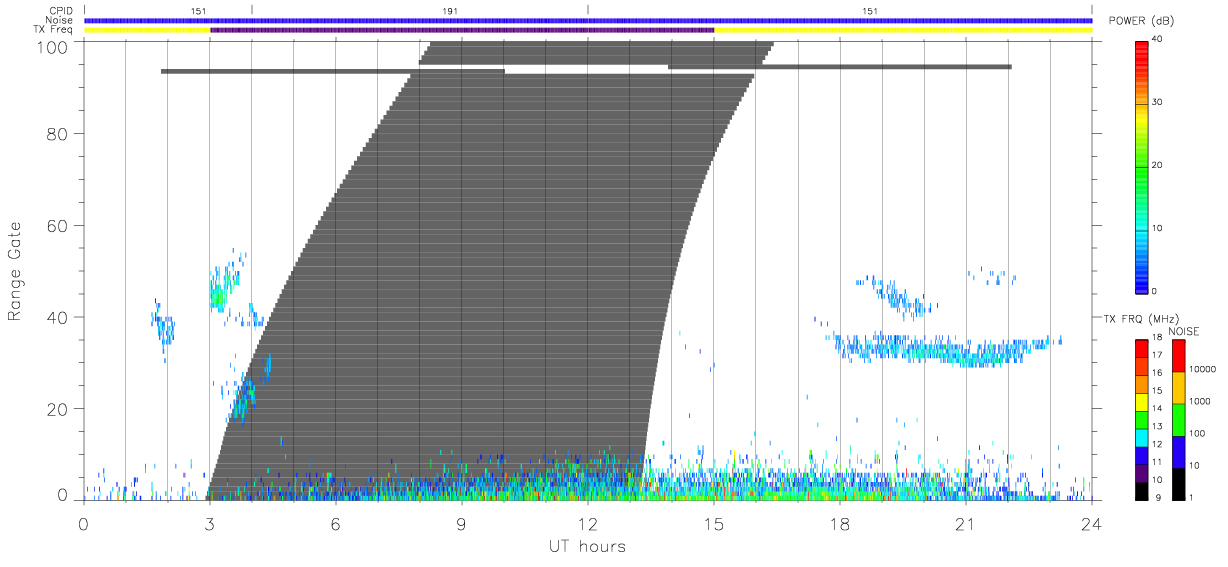Click the Range Gate tick label 40
The width and height of the screenshot is (1228, 567).
click(x=57, y=317)
